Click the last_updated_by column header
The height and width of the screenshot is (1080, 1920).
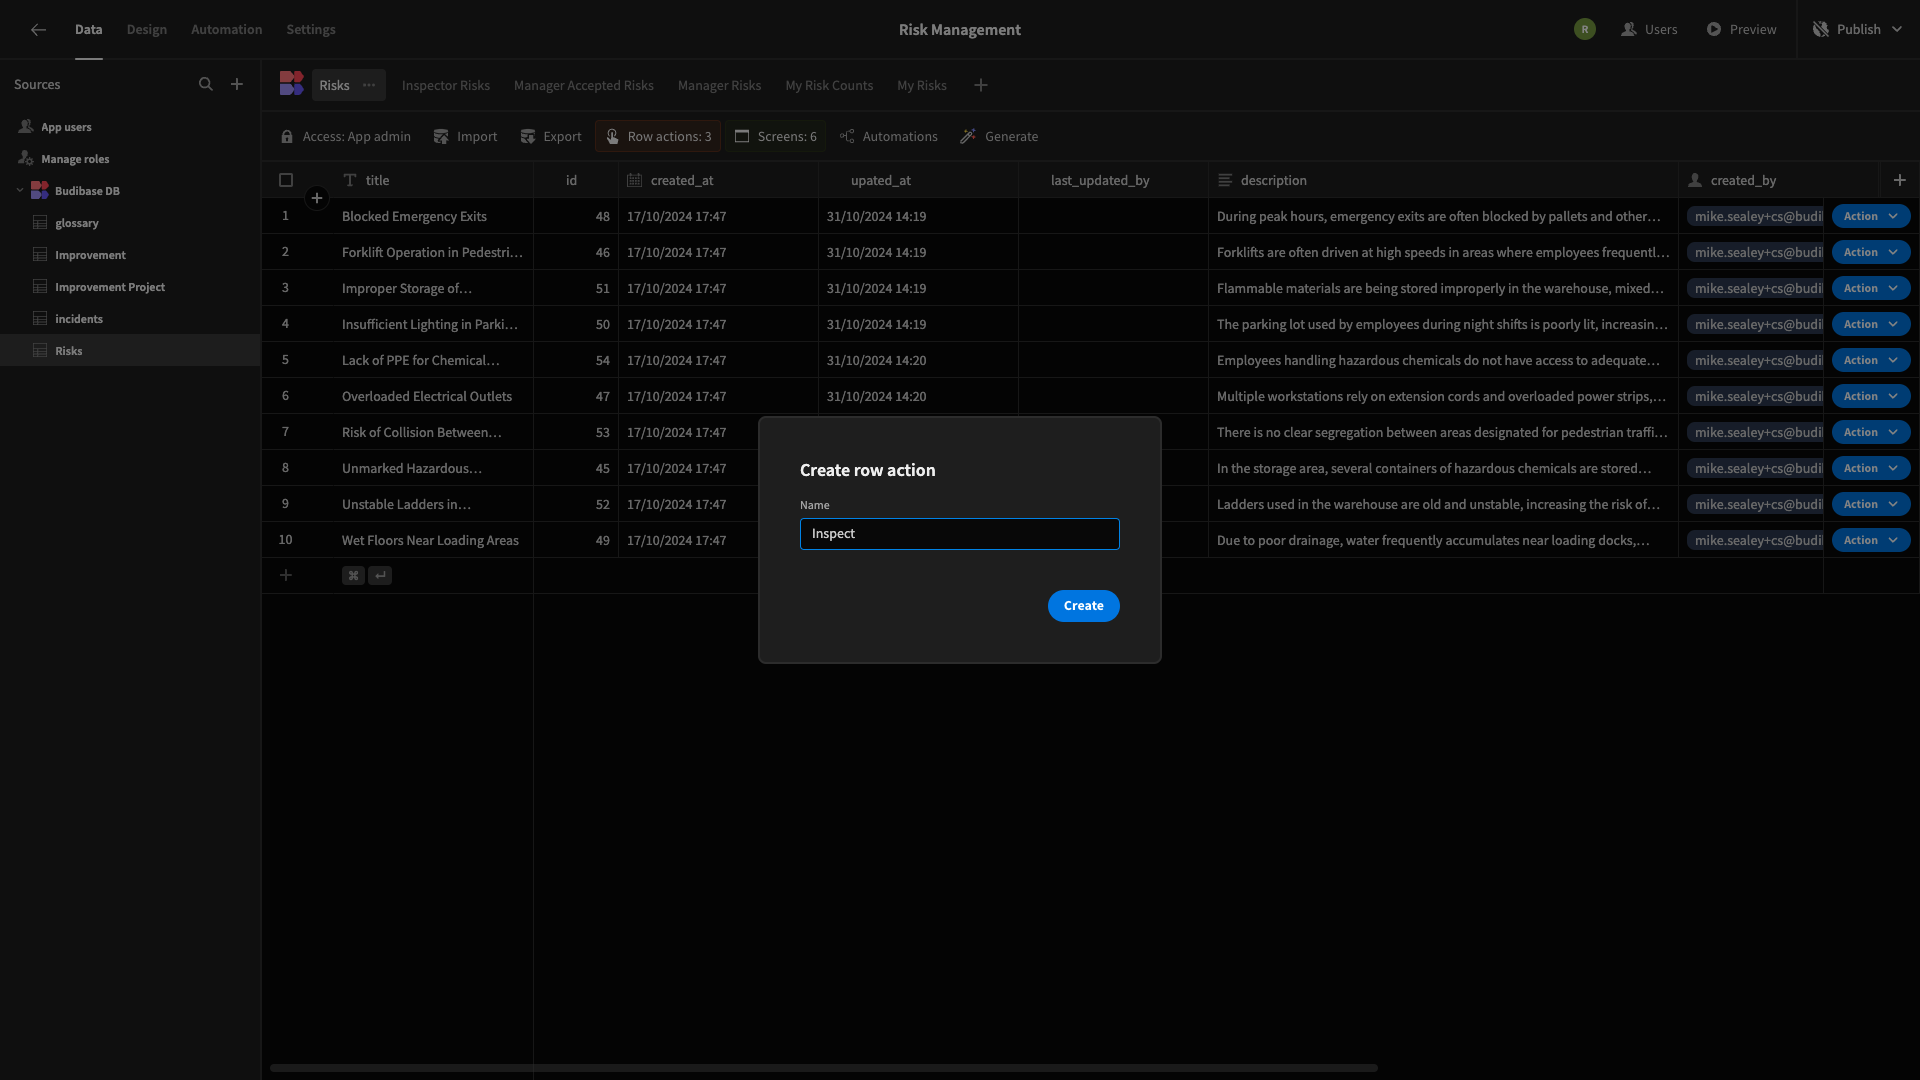click(1113, 180)
